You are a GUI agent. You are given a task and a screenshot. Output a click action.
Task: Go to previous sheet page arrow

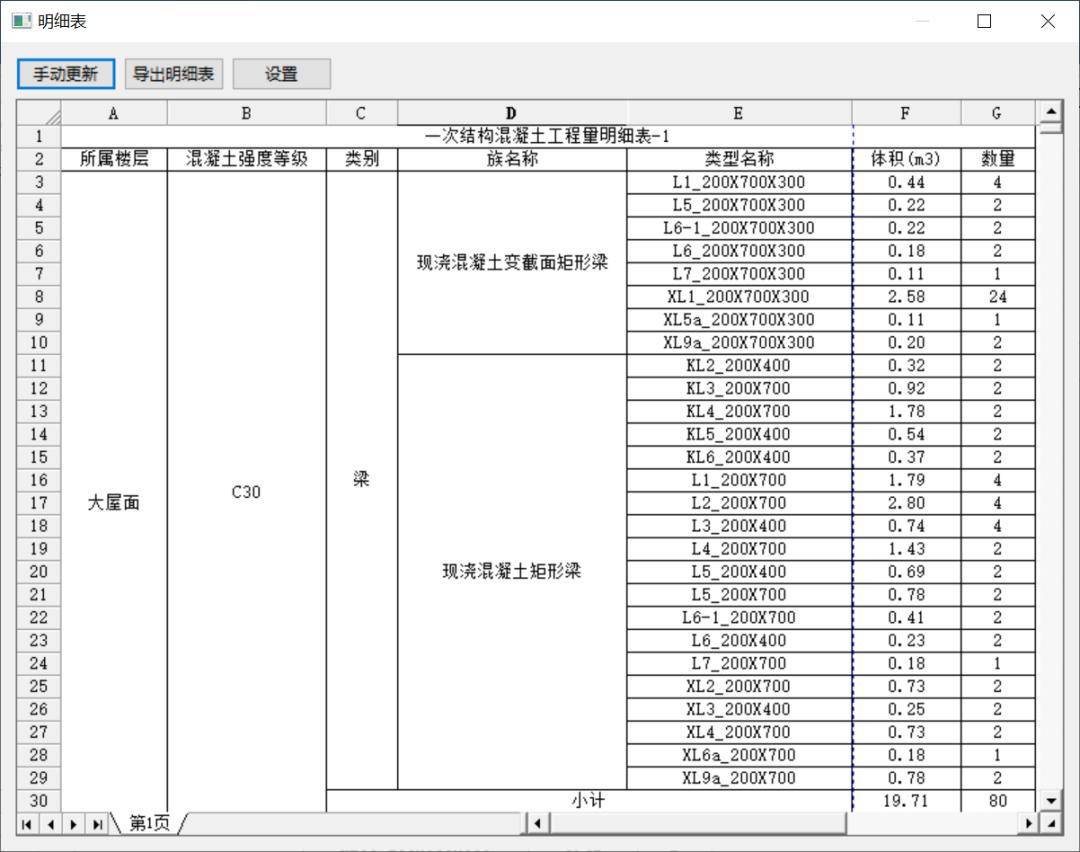pos(50,824)
